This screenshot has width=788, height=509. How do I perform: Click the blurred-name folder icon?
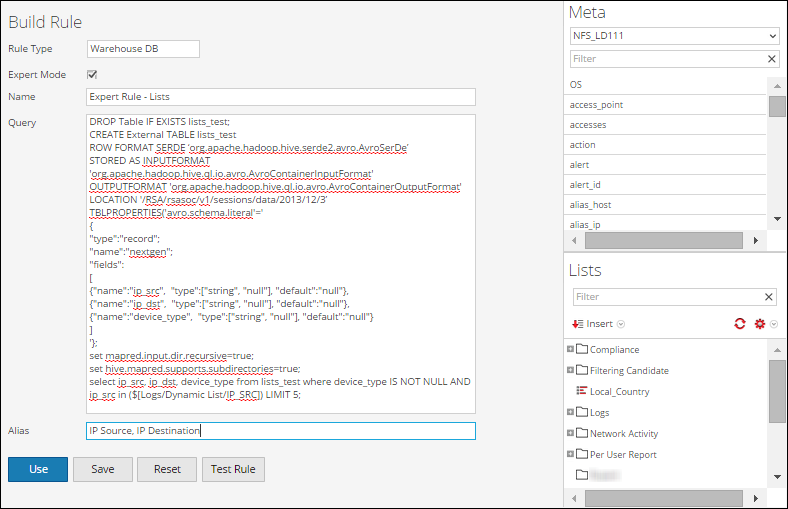coord(581,475)
